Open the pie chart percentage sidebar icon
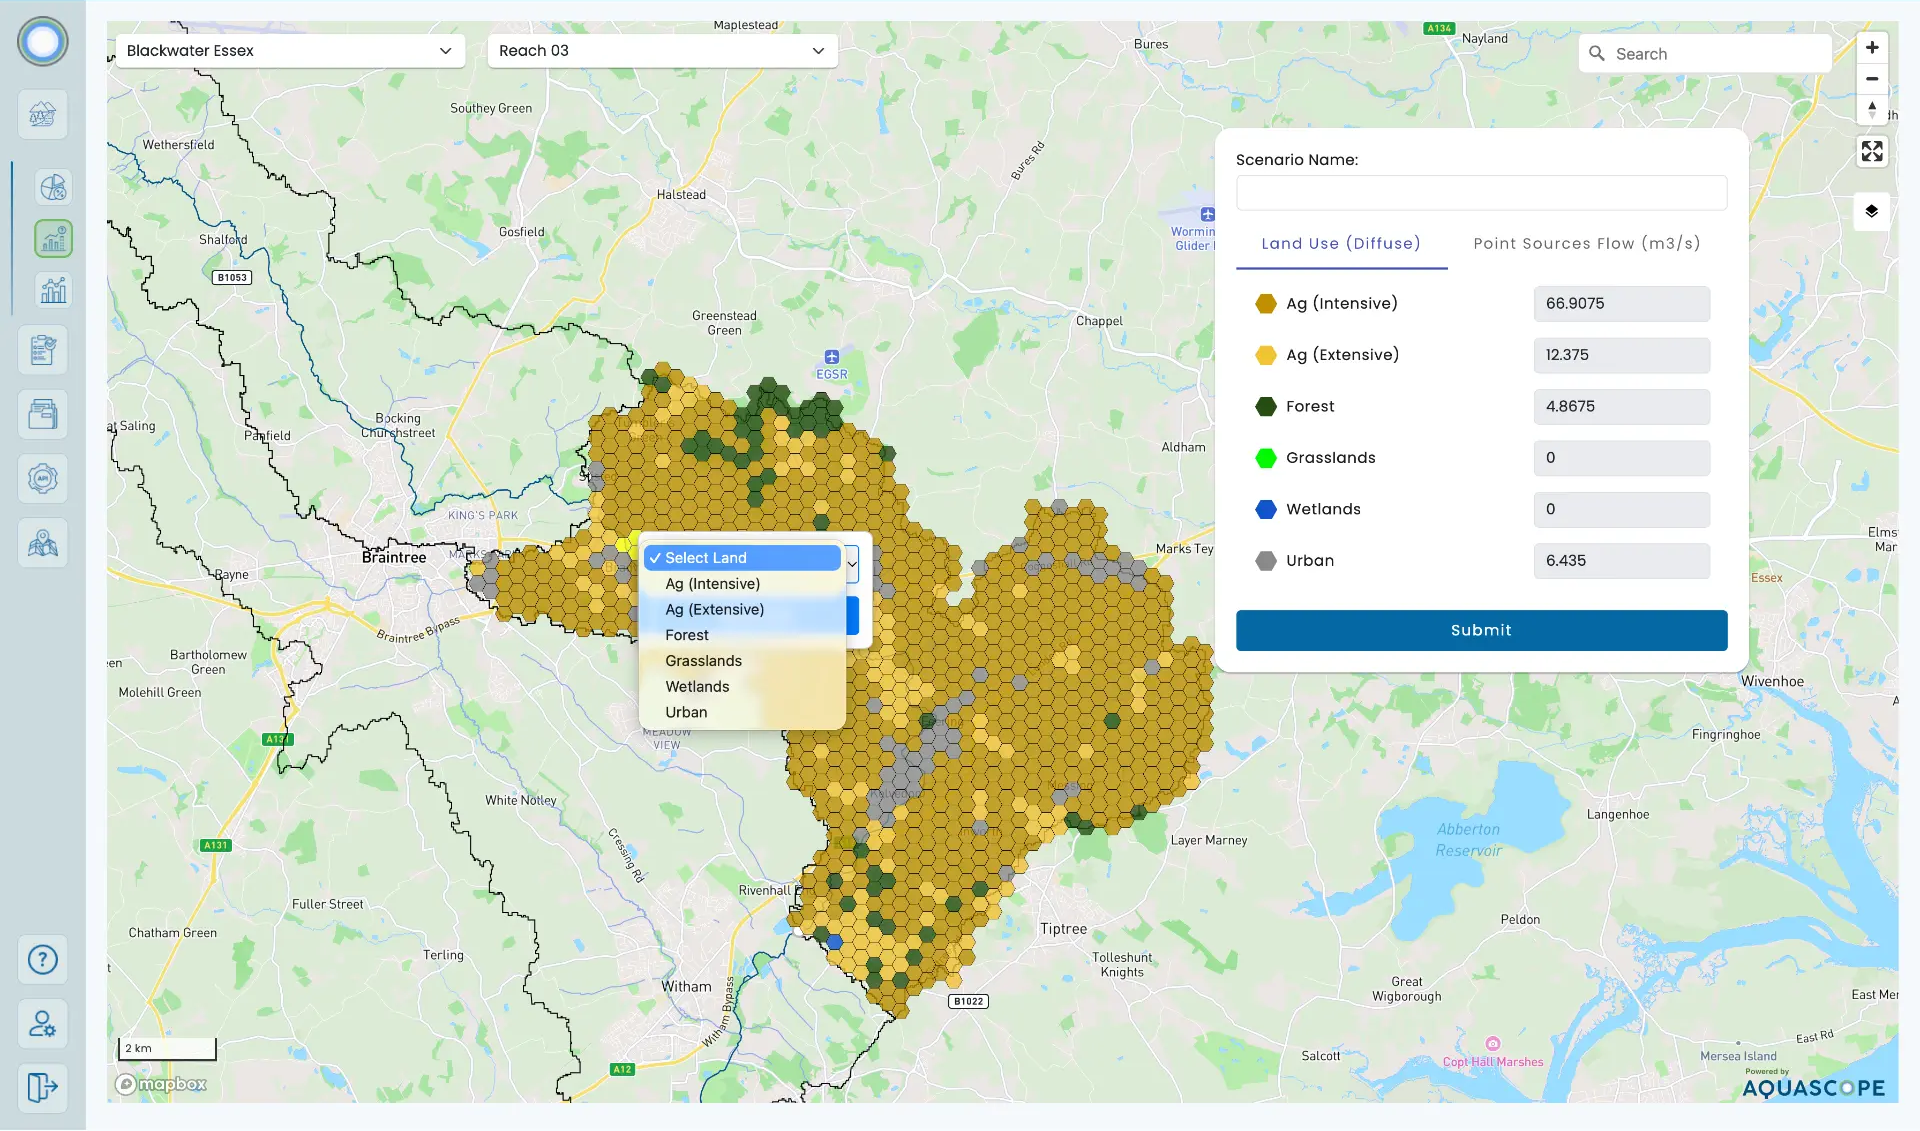 (x=53, y=187)
